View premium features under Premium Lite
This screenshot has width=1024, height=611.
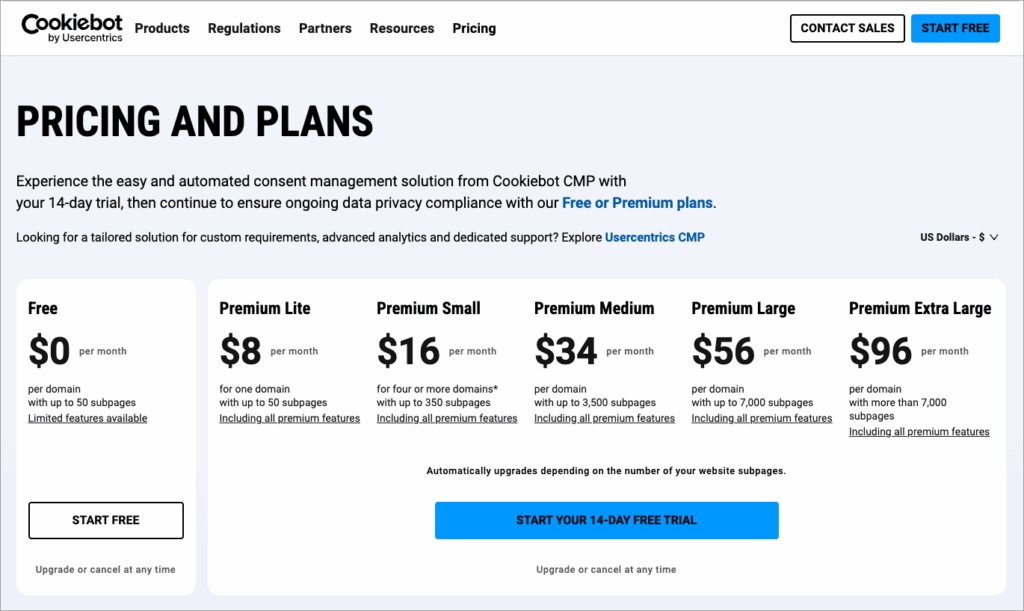(290, 418)
